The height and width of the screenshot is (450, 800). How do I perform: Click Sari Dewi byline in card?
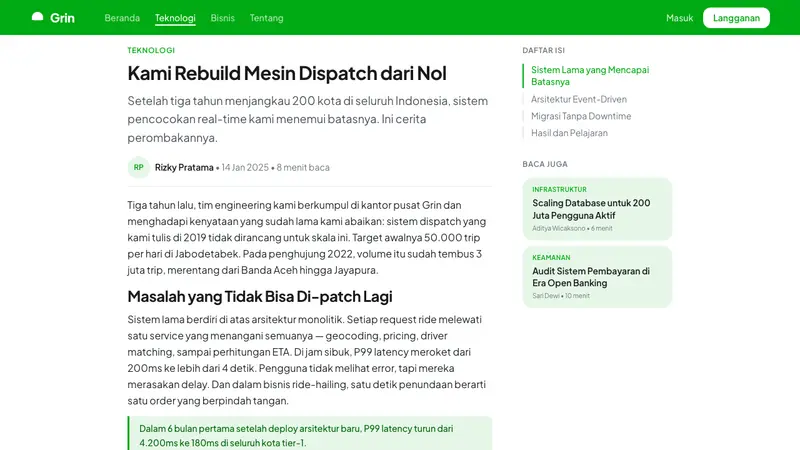coord(545,296)
